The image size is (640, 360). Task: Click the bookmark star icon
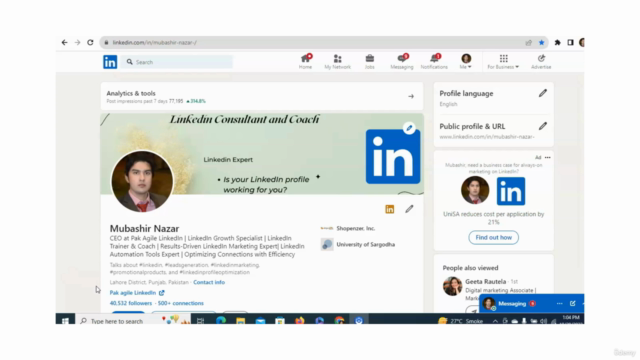click(x=542, y=42)
